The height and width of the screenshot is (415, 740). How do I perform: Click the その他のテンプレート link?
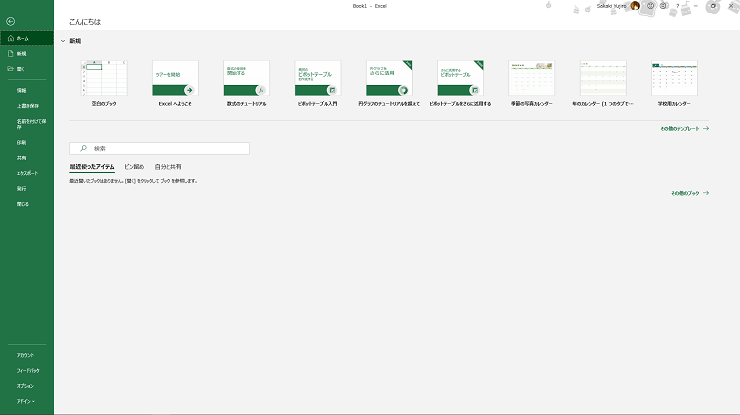tap(684, 128)
